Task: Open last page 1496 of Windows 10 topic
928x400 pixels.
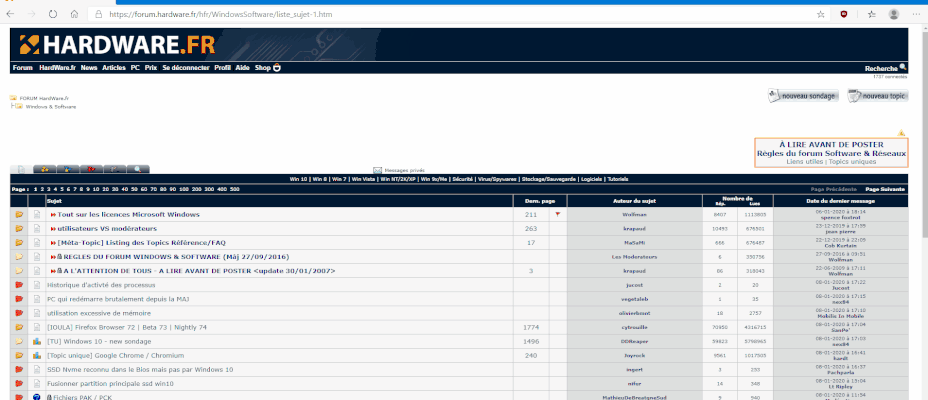Action: pos(531,341)
